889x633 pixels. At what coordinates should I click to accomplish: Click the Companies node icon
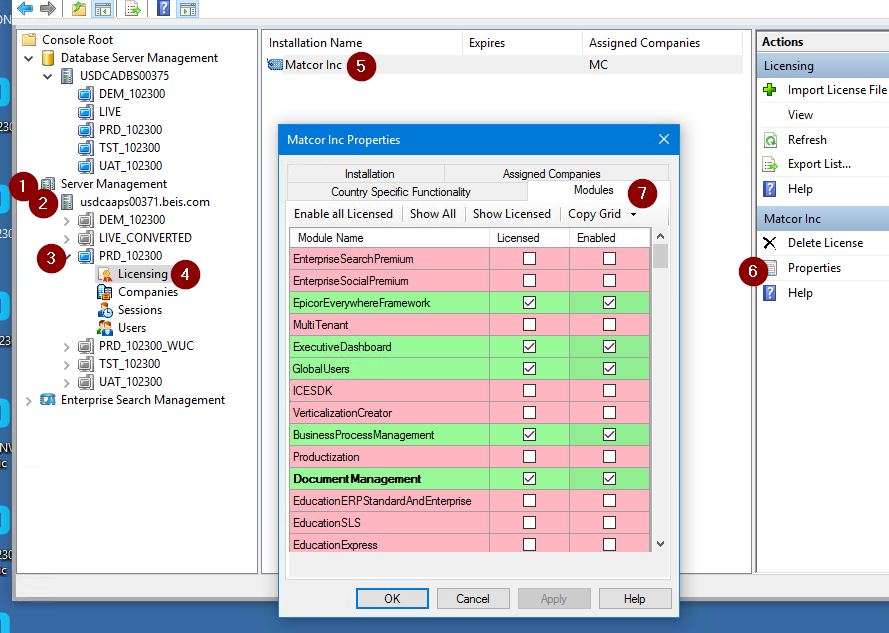pyautogui.click(x=104, y=292)
